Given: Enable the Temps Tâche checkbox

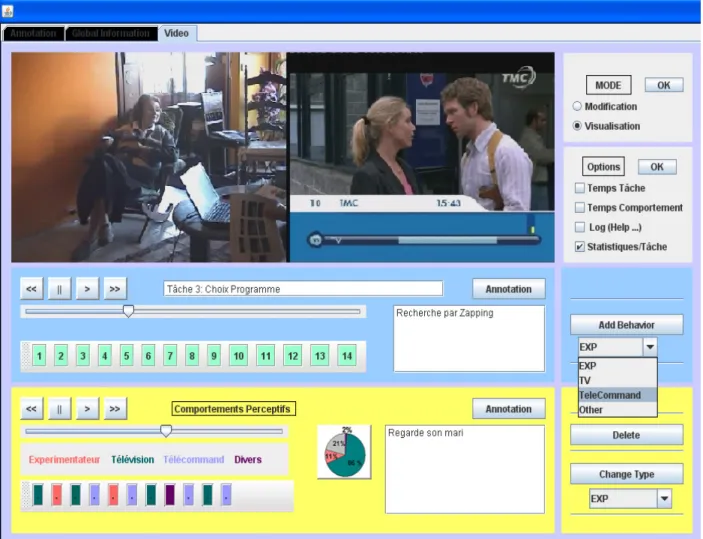Looking at the screenshot, I should pos(580,188).
